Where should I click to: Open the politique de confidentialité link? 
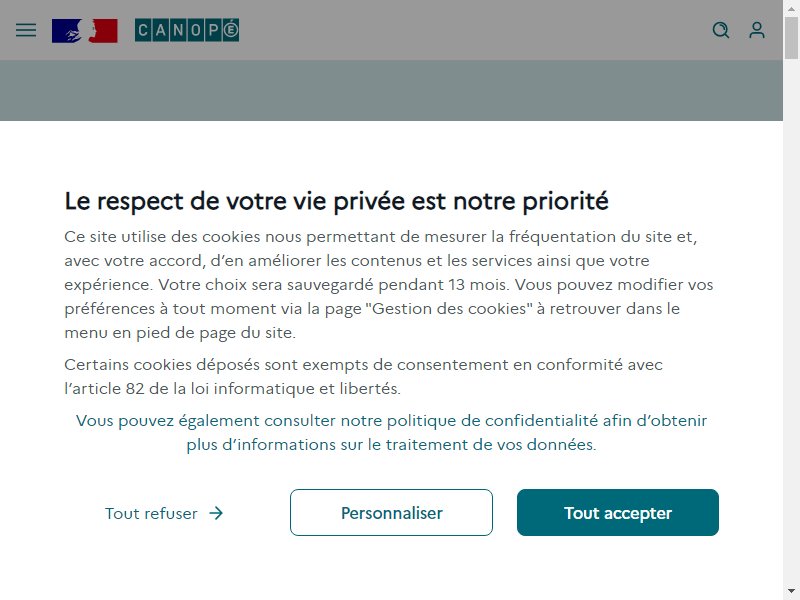[x=391, y=433]
